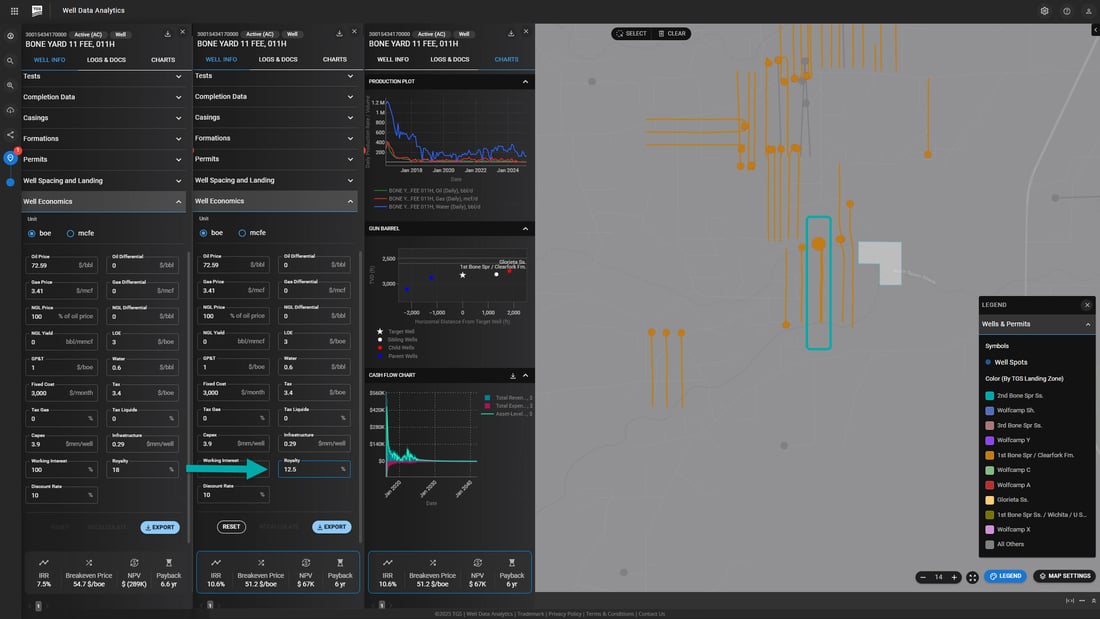Expand Completion Data in first panel
Screen dimensions: 1100x619
pyautogui.click(x=103, y=97)
